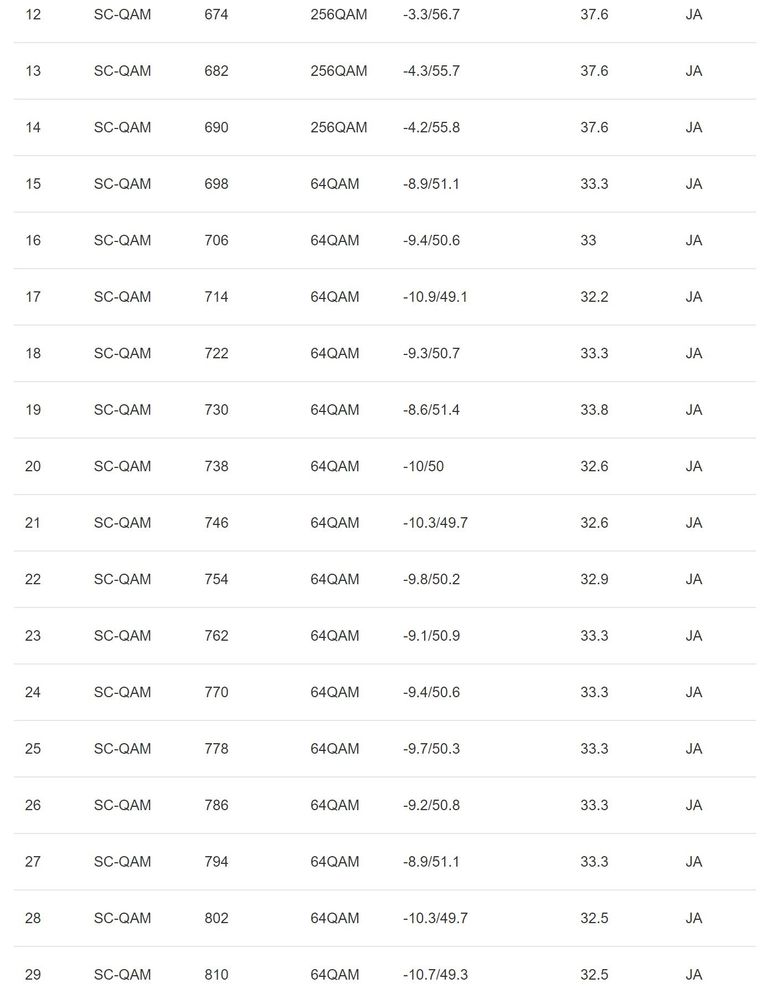This screenshot has height=999, width=761.
Task: Select frequency 714 in channel 17 row
Action: point(216,297)
